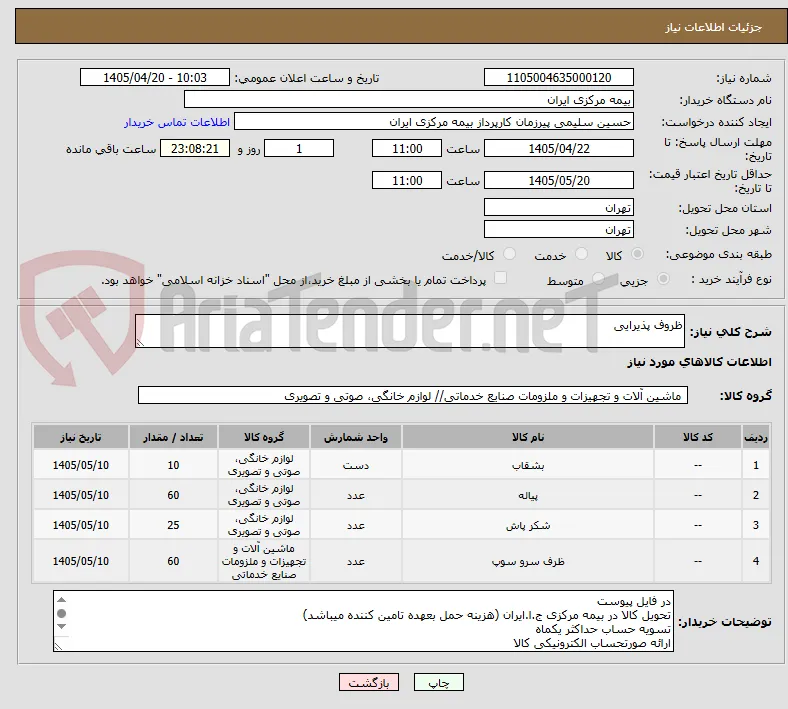
Task: Click the شکر پاش item name cell
Action: pos(528,526)
